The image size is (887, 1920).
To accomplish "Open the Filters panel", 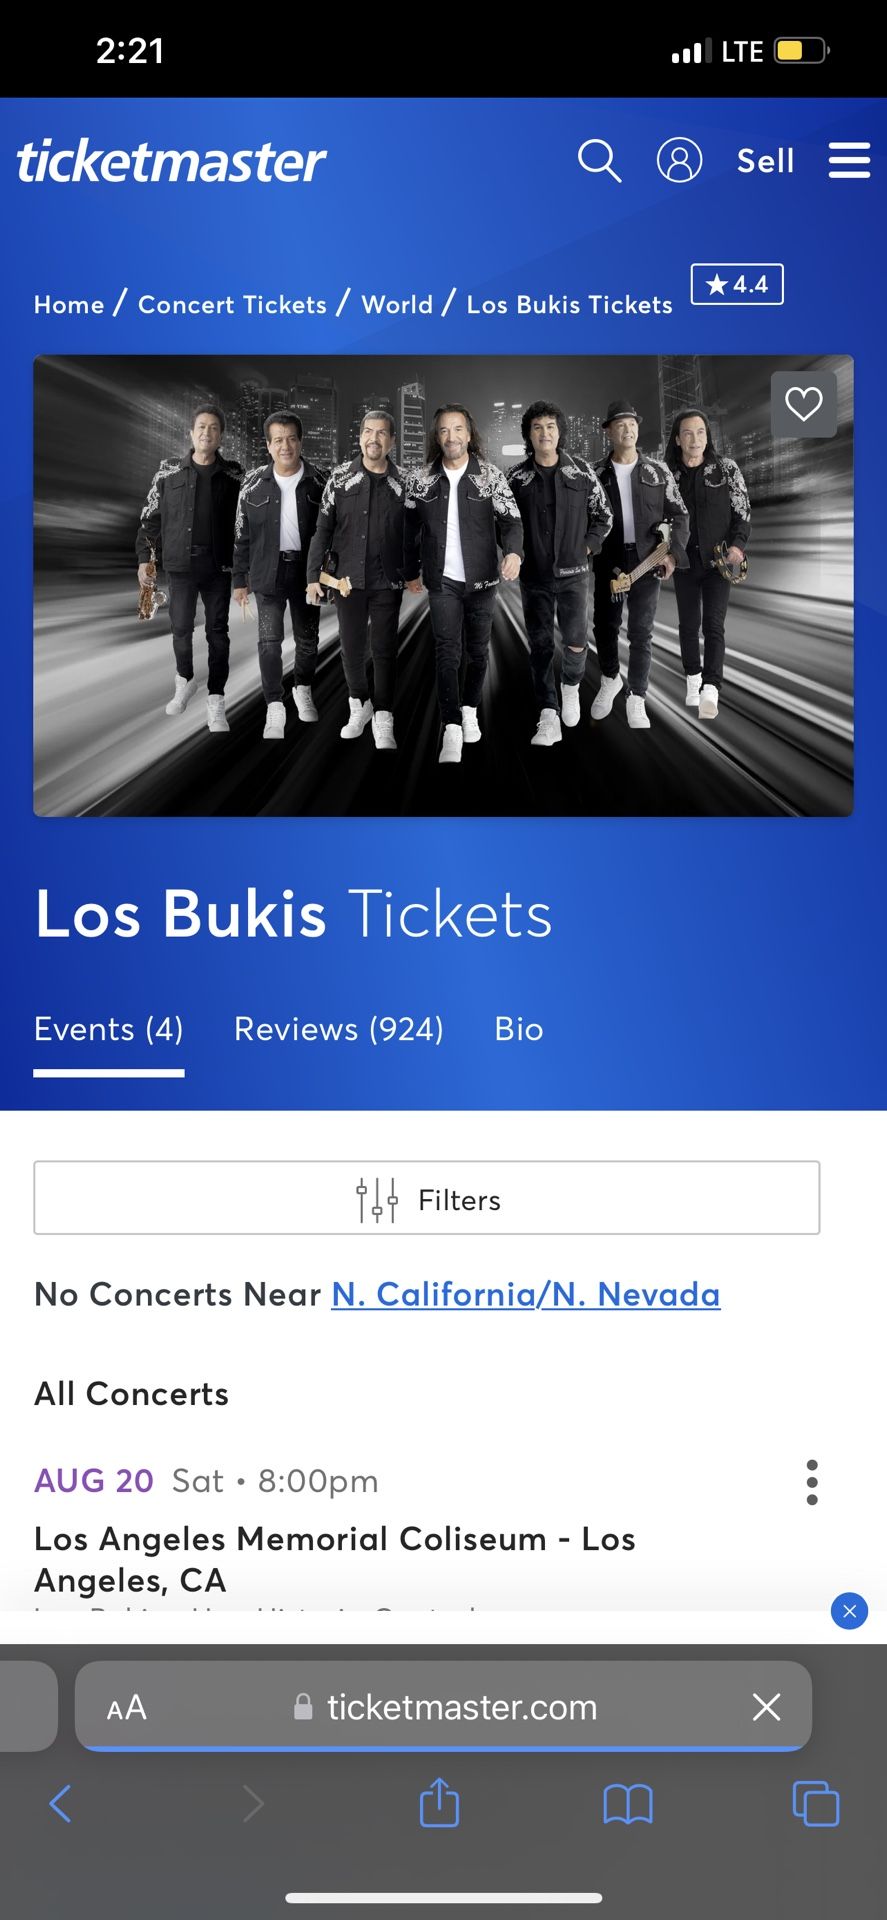I will [x=426, y=1198].
